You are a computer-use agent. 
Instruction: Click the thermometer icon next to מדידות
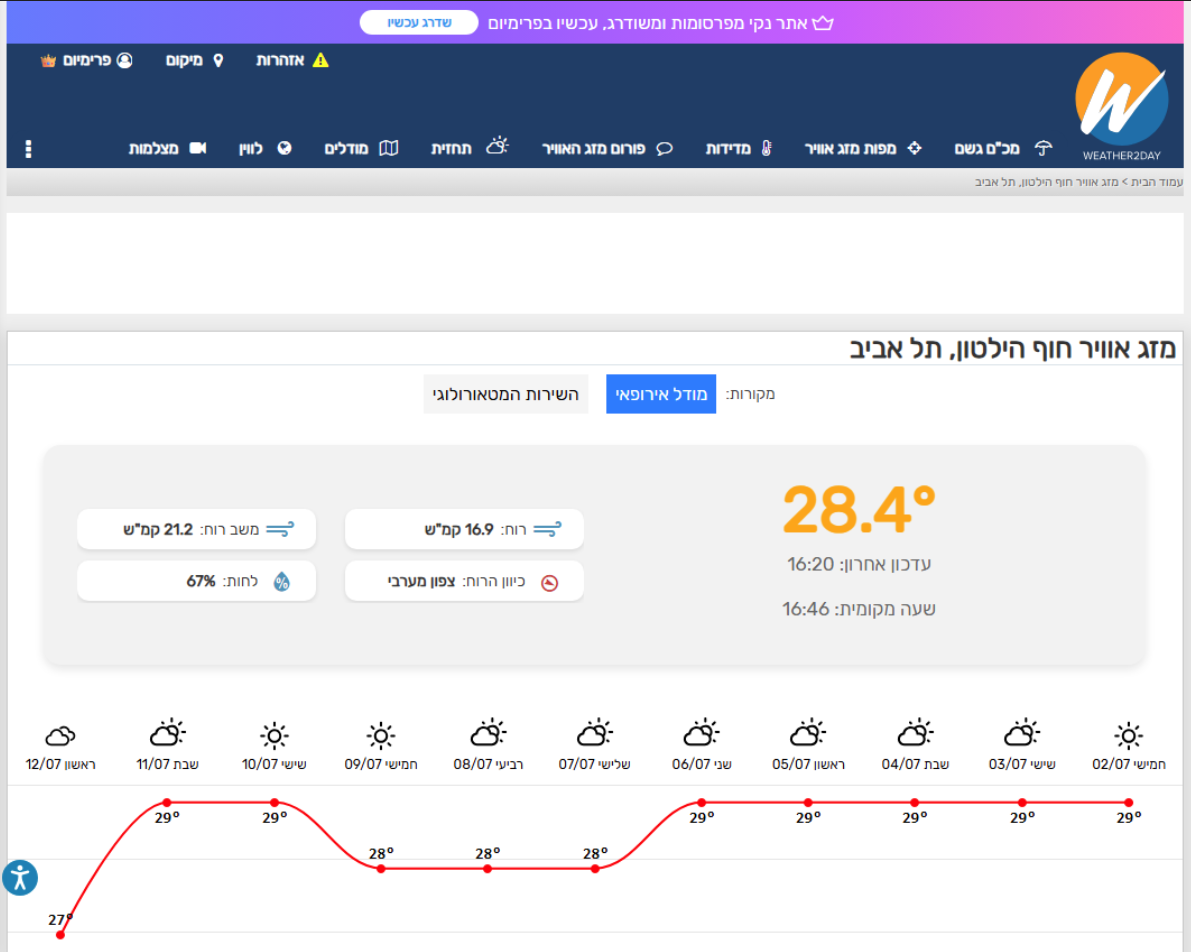click(766, 148)
